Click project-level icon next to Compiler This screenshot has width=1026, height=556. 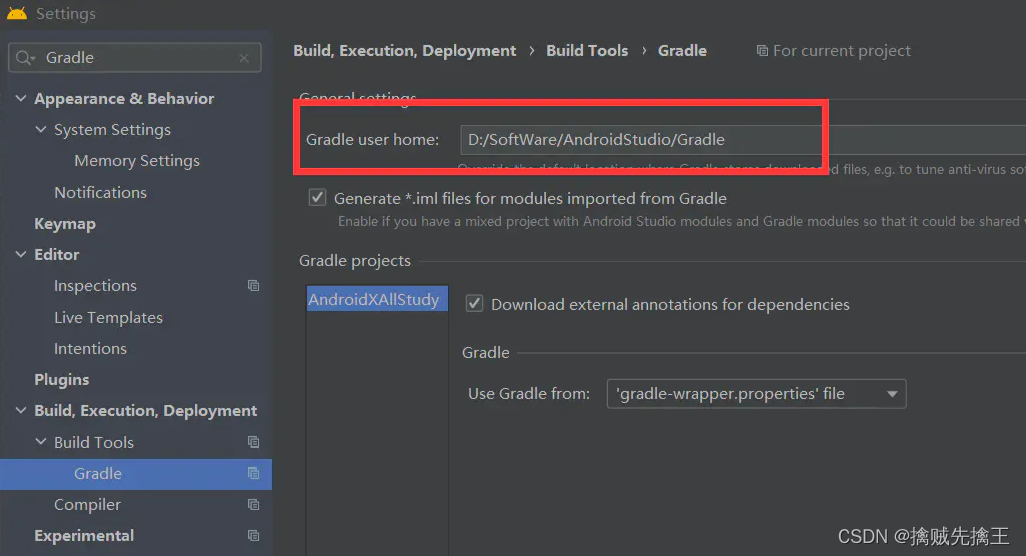pyautogui.click(x=253, y=504)
